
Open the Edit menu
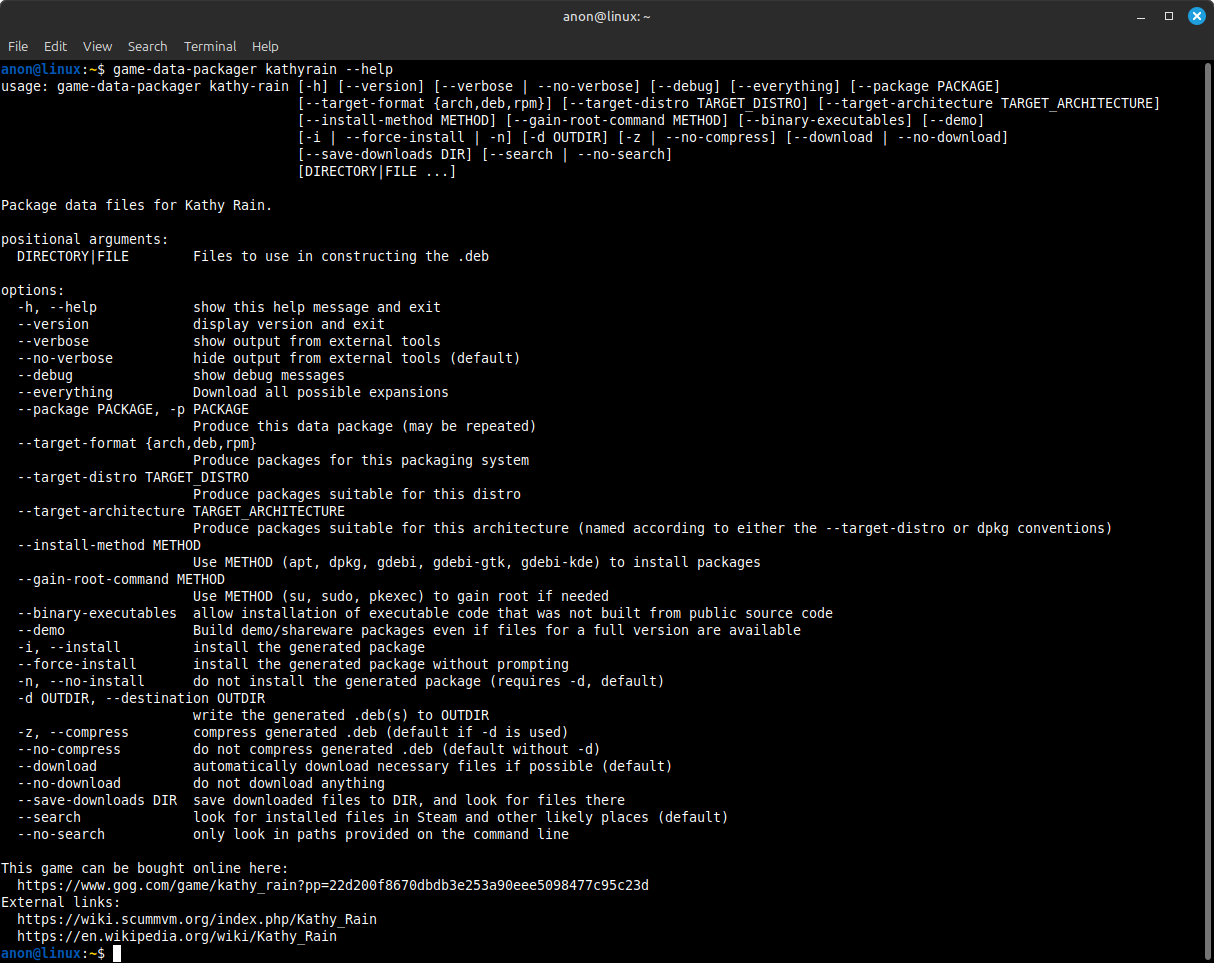pyautogui.click(x=55, y=46)
